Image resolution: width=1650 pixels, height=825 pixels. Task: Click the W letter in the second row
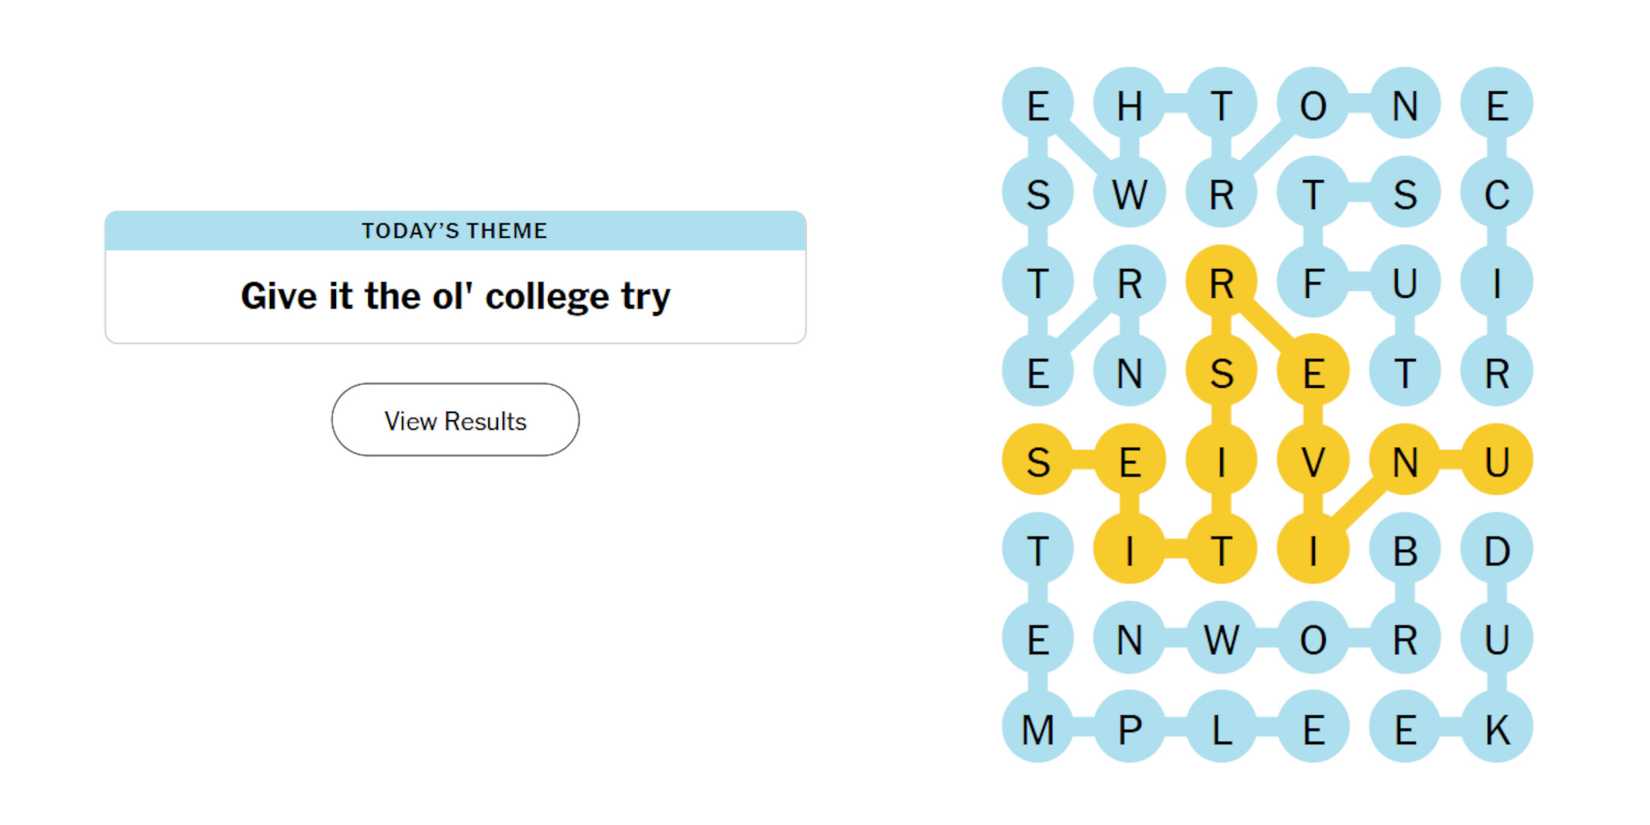click(1128, 195)
